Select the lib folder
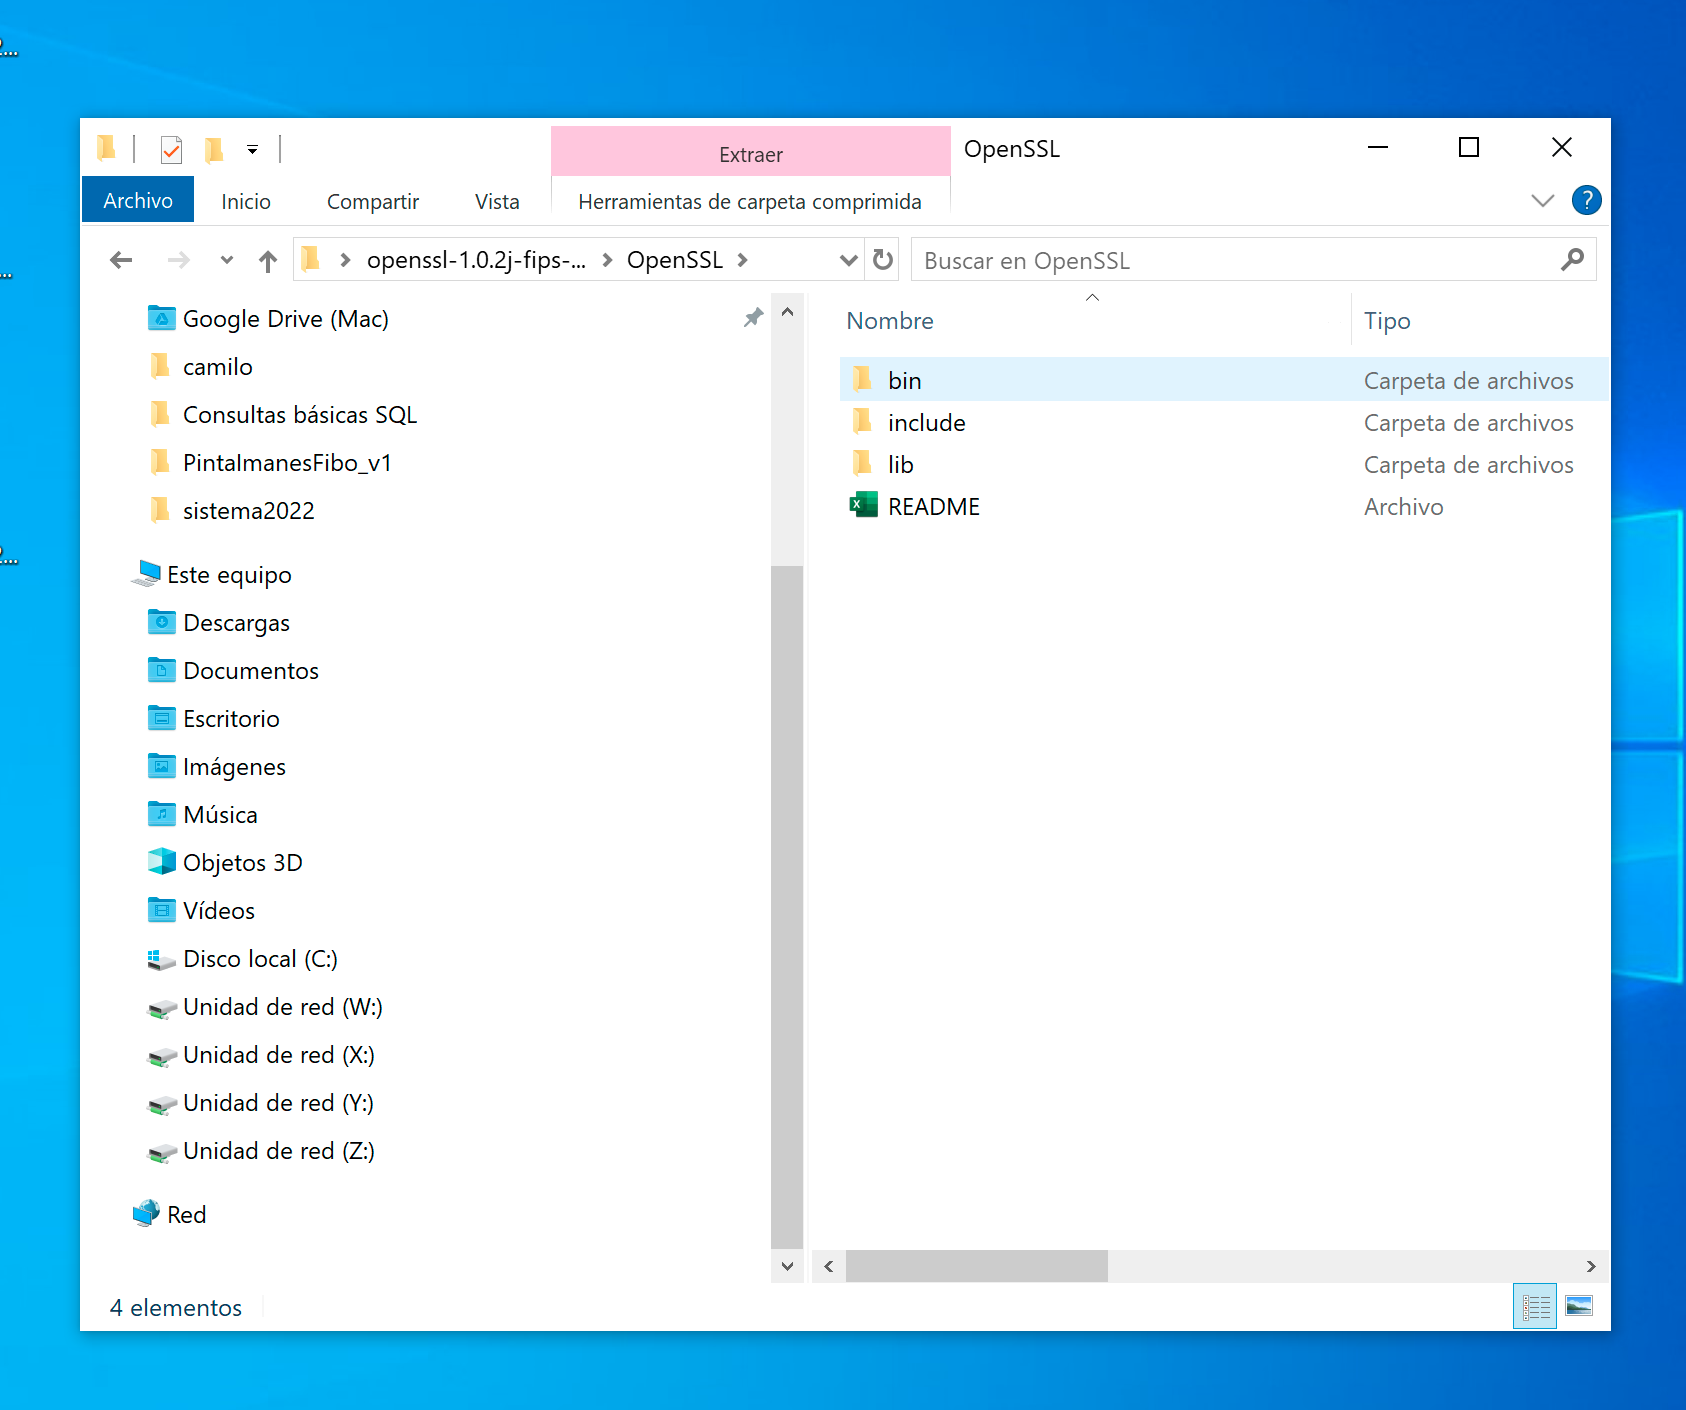The width and height of the screenshot is (1686, 1410). (x=900, y=464)
